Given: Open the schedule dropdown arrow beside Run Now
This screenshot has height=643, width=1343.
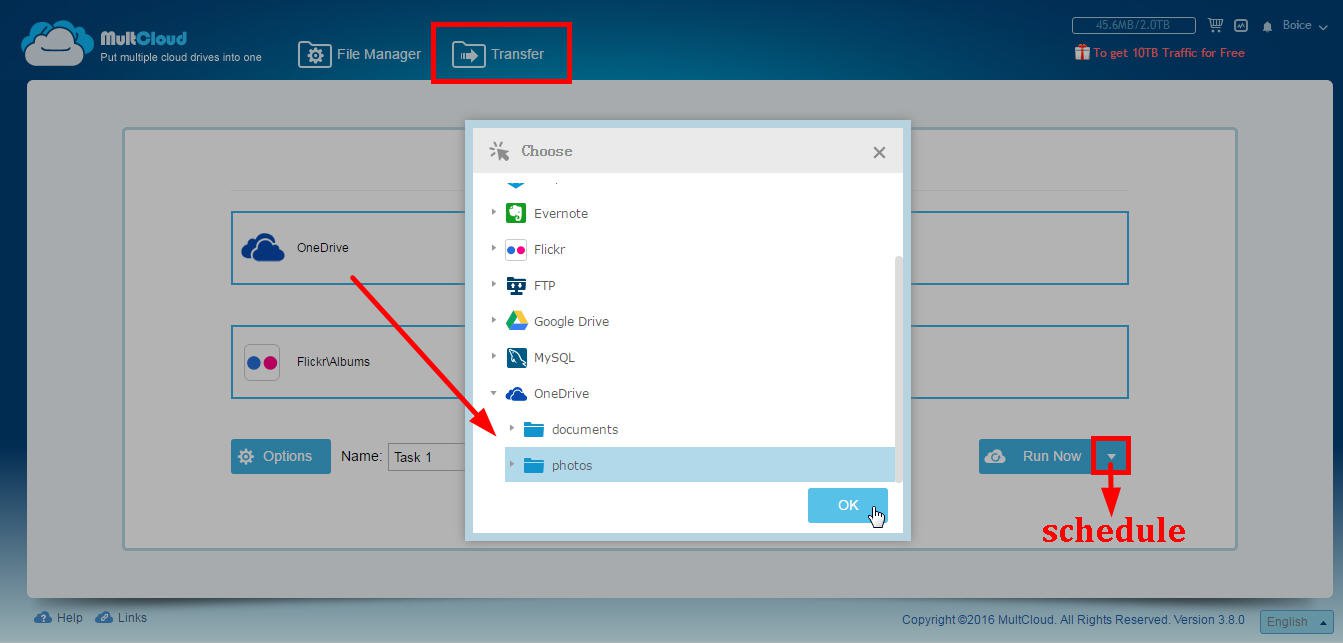Looking at the screenshot, I should tap(1111, 456).
